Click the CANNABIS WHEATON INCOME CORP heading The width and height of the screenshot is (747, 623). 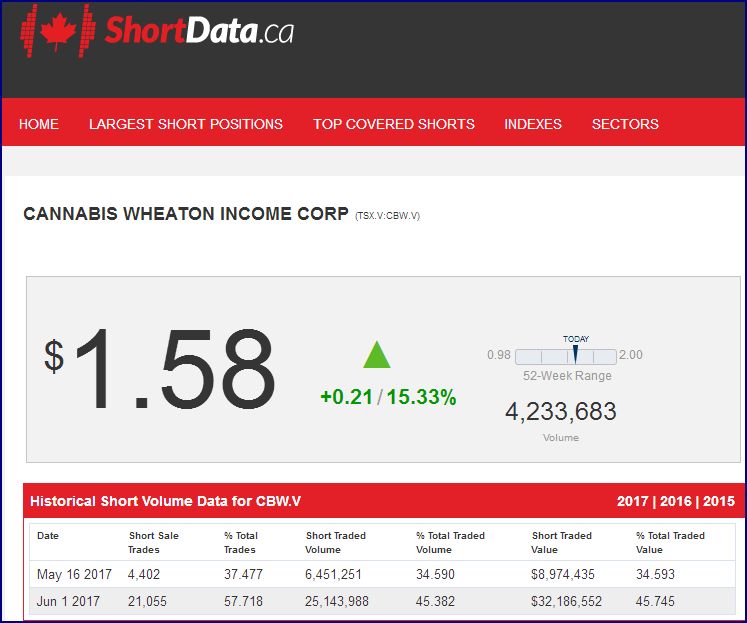coord(186,213)
